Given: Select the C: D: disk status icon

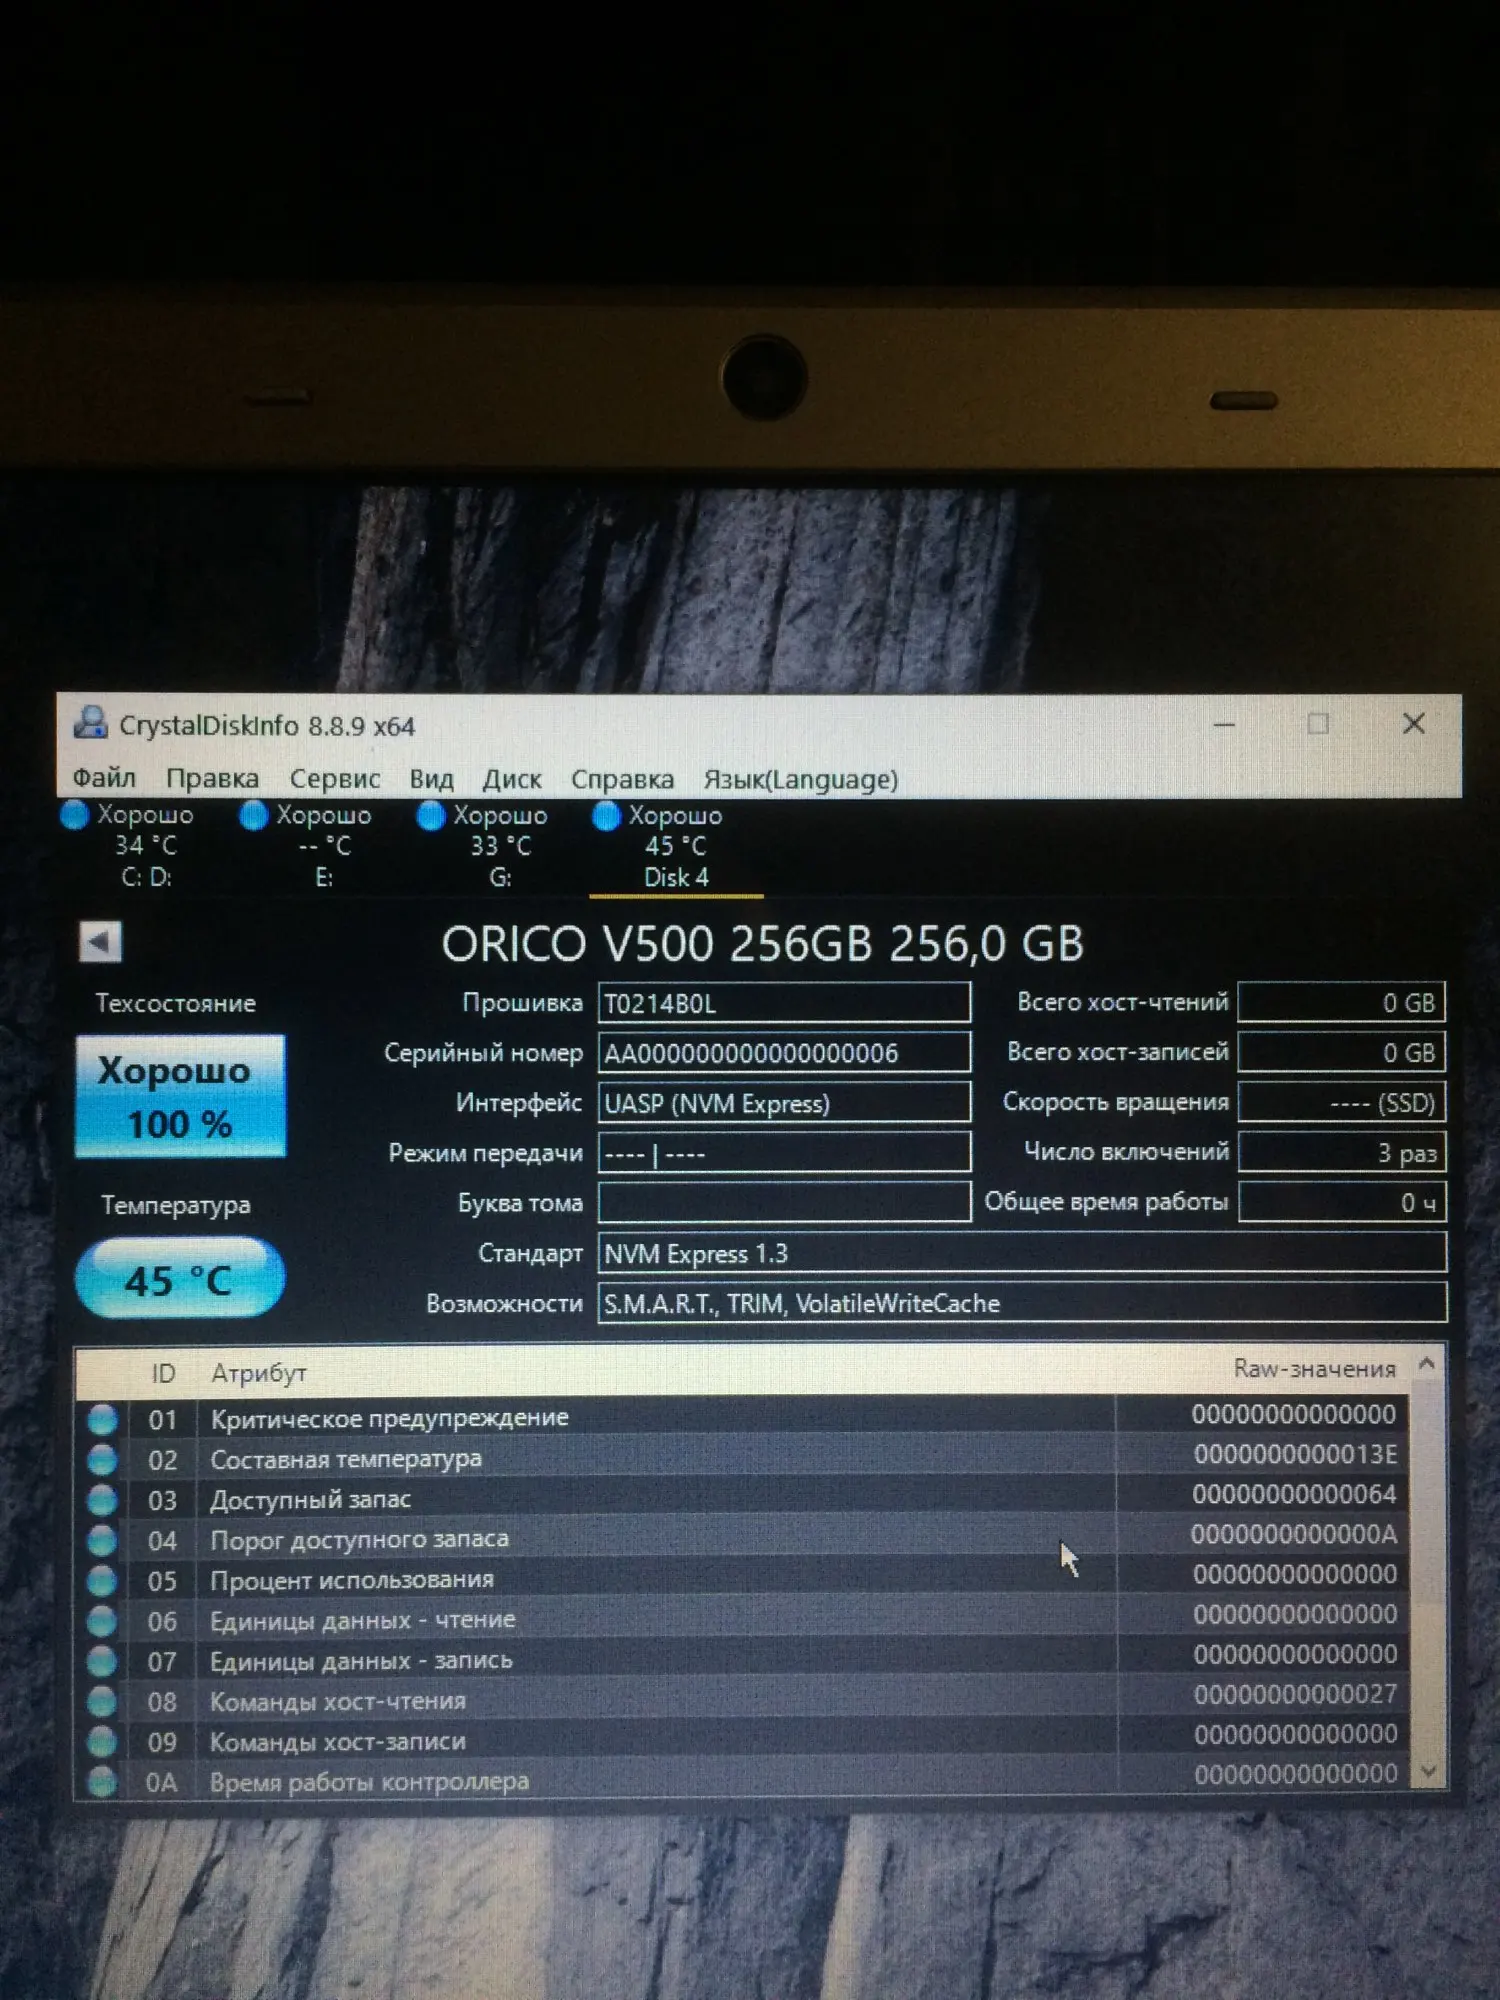Looking at the screenshot, I should pos(75,815).
